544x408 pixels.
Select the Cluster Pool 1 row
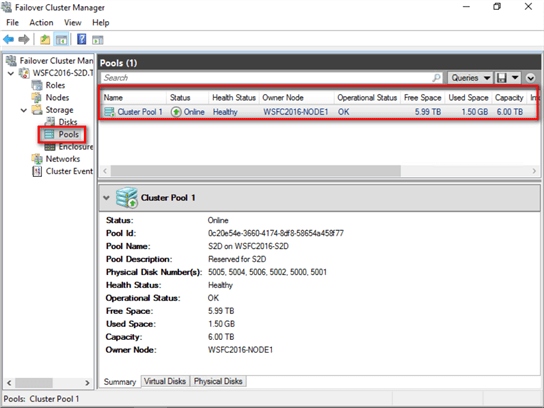point(318,112)
